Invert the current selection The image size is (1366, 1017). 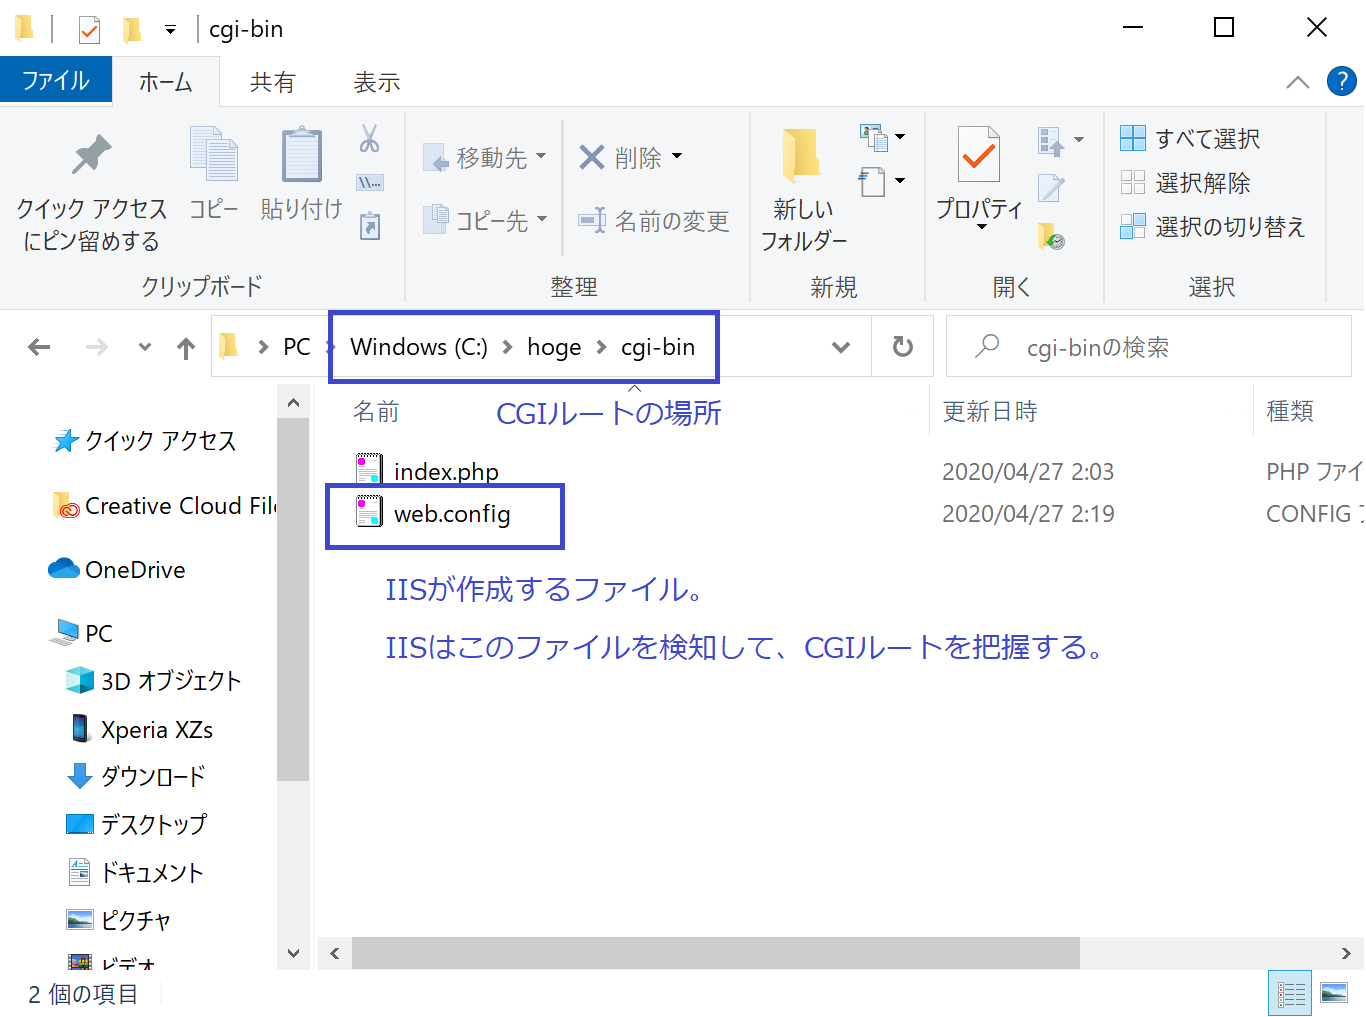click(1212, 227)
